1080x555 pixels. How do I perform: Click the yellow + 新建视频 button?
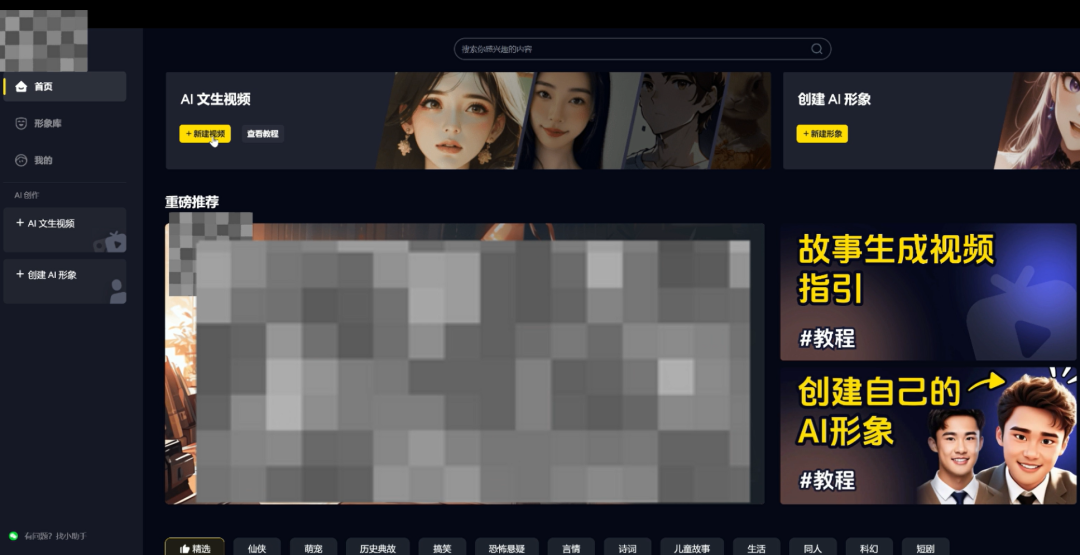pos(205,134)
